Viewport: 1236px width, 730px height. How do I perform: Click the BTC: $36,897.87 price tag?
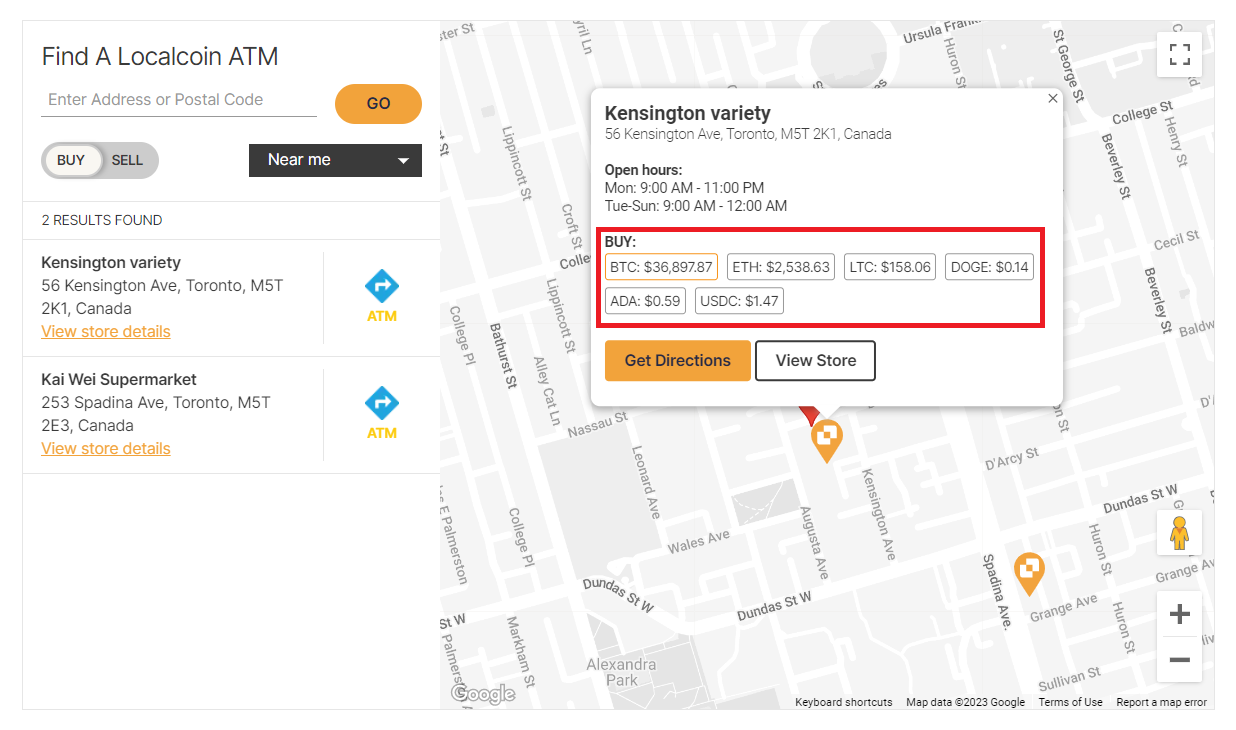coord(661,267)
